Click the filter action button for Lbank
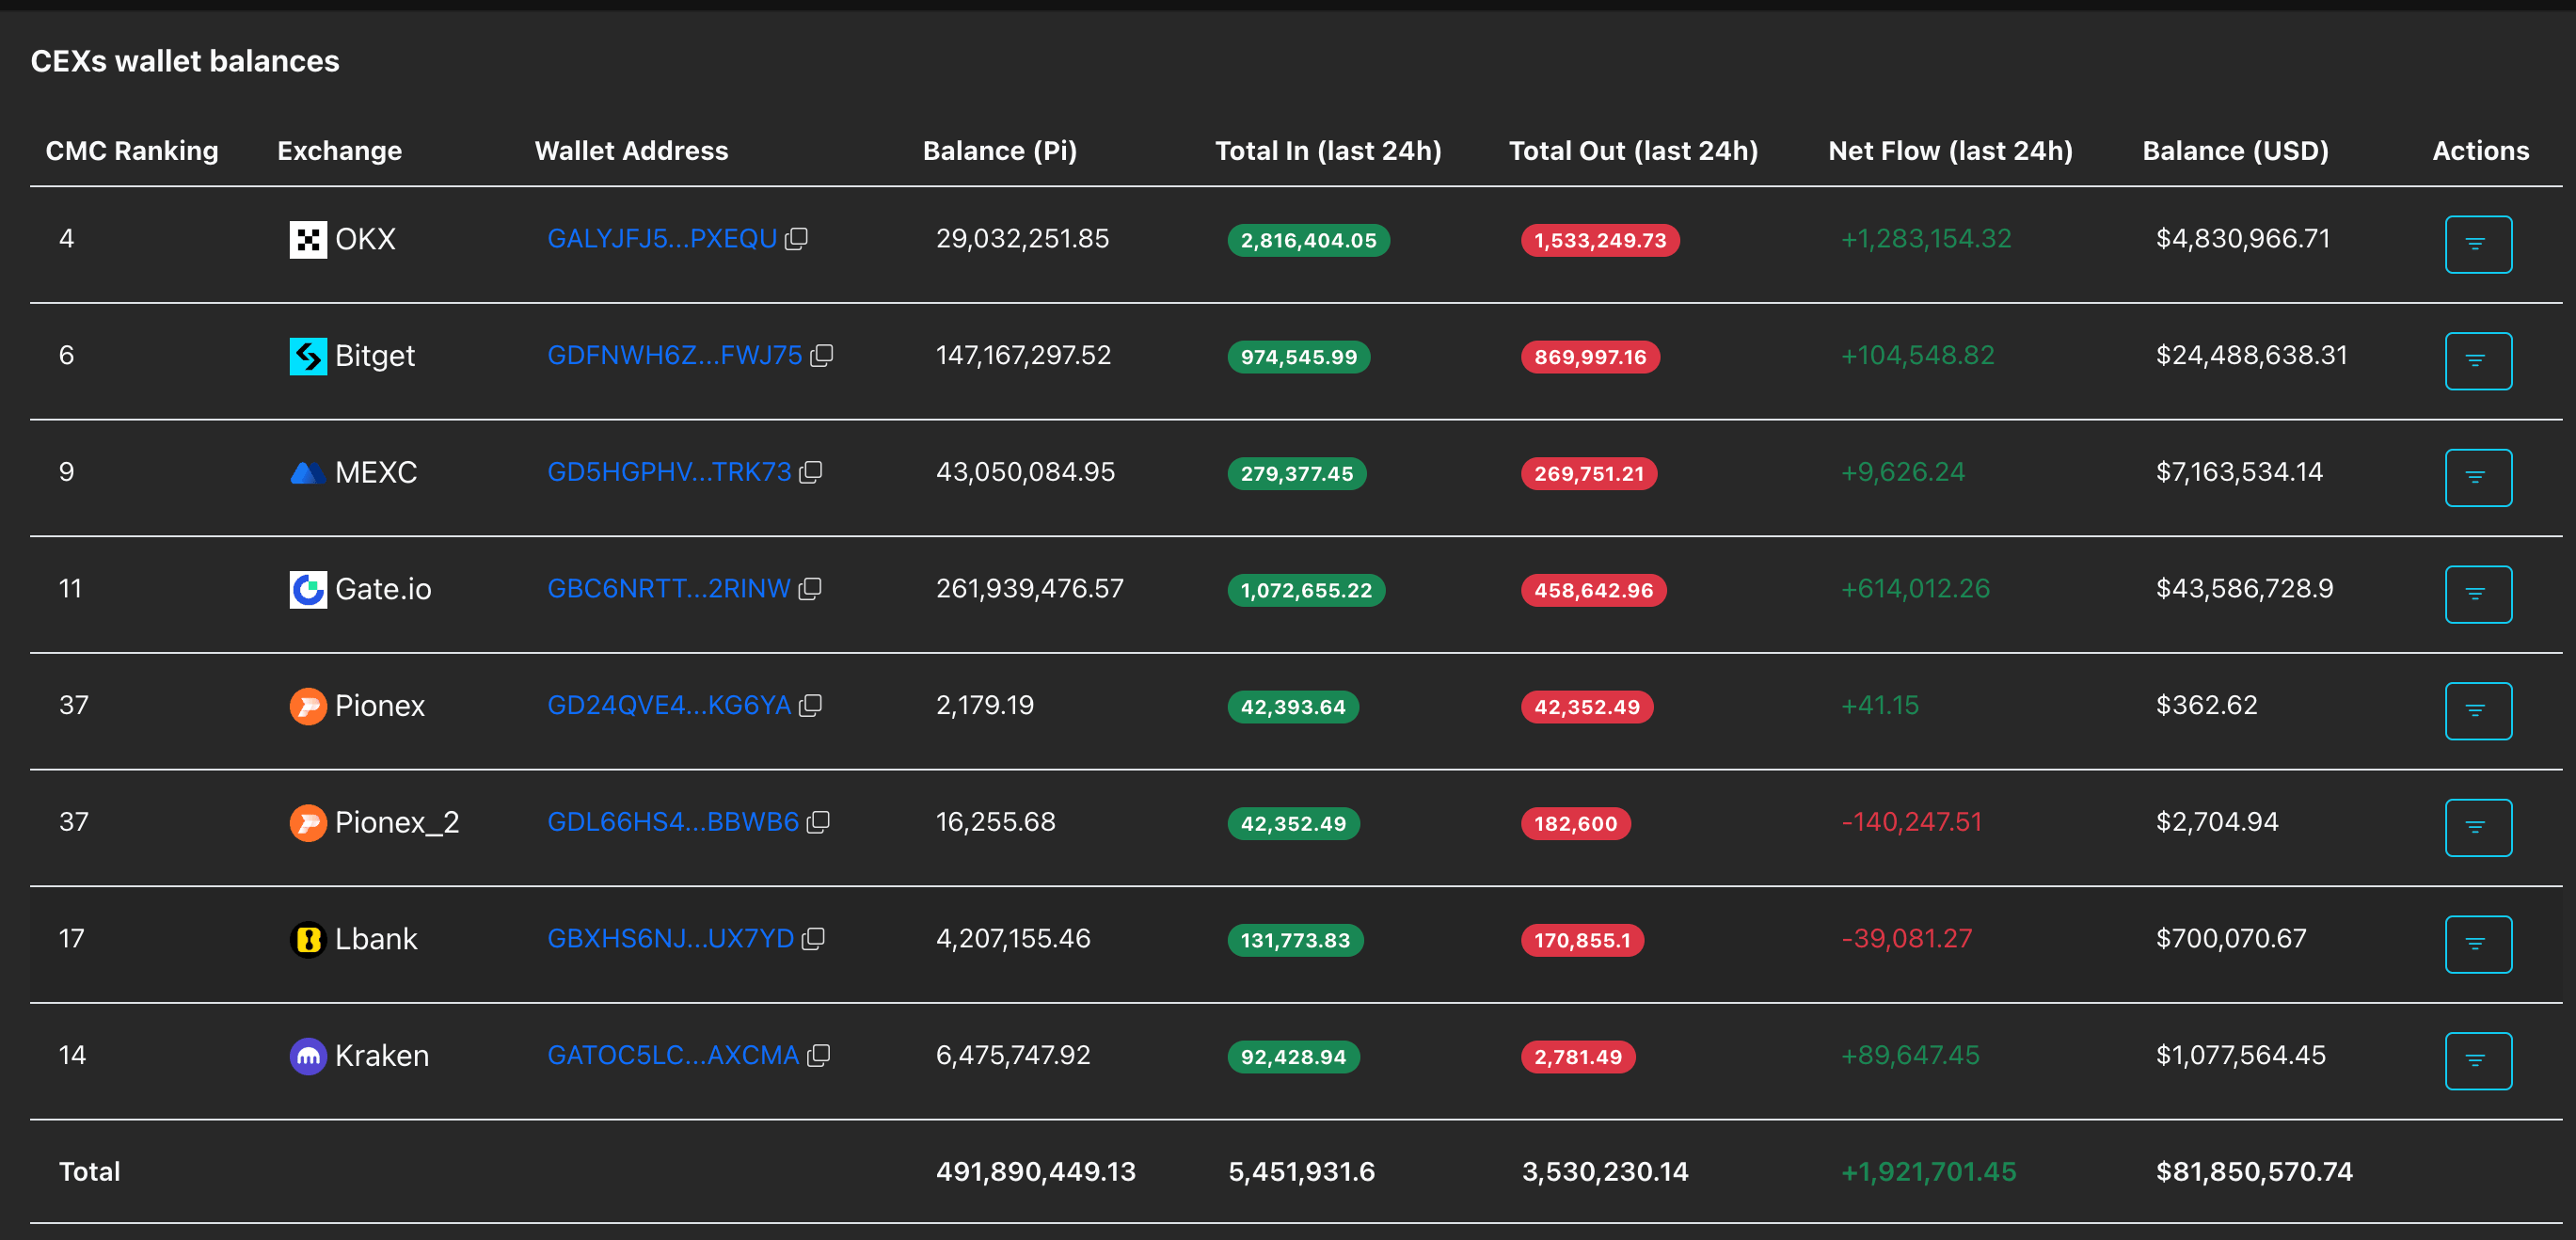 point(2478,944)
